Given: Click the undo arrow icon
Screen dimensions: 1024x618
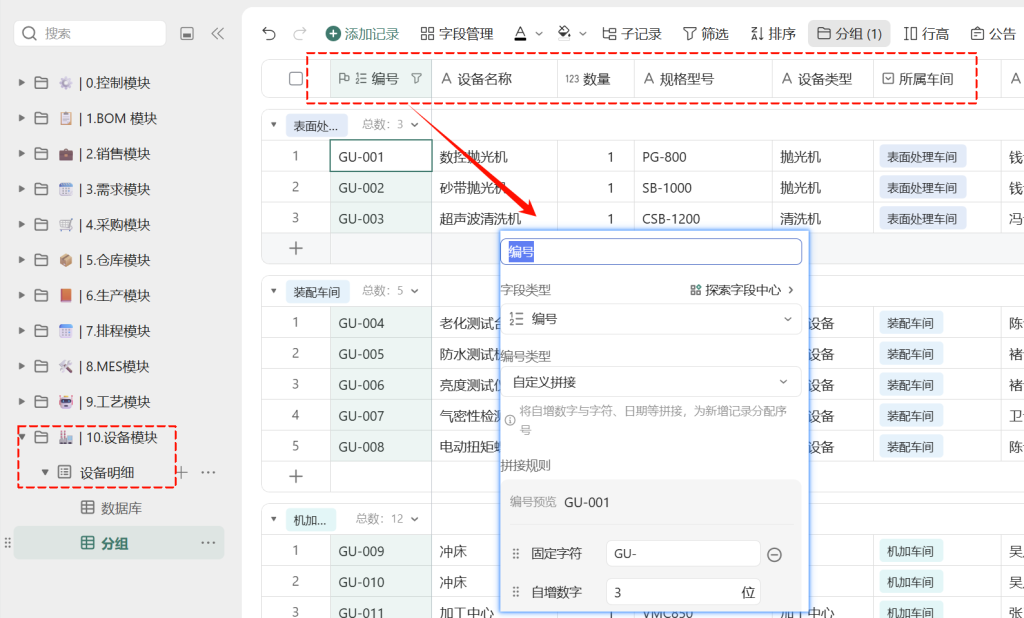Looking at the screenshot, I should click(x=269, y=33).
